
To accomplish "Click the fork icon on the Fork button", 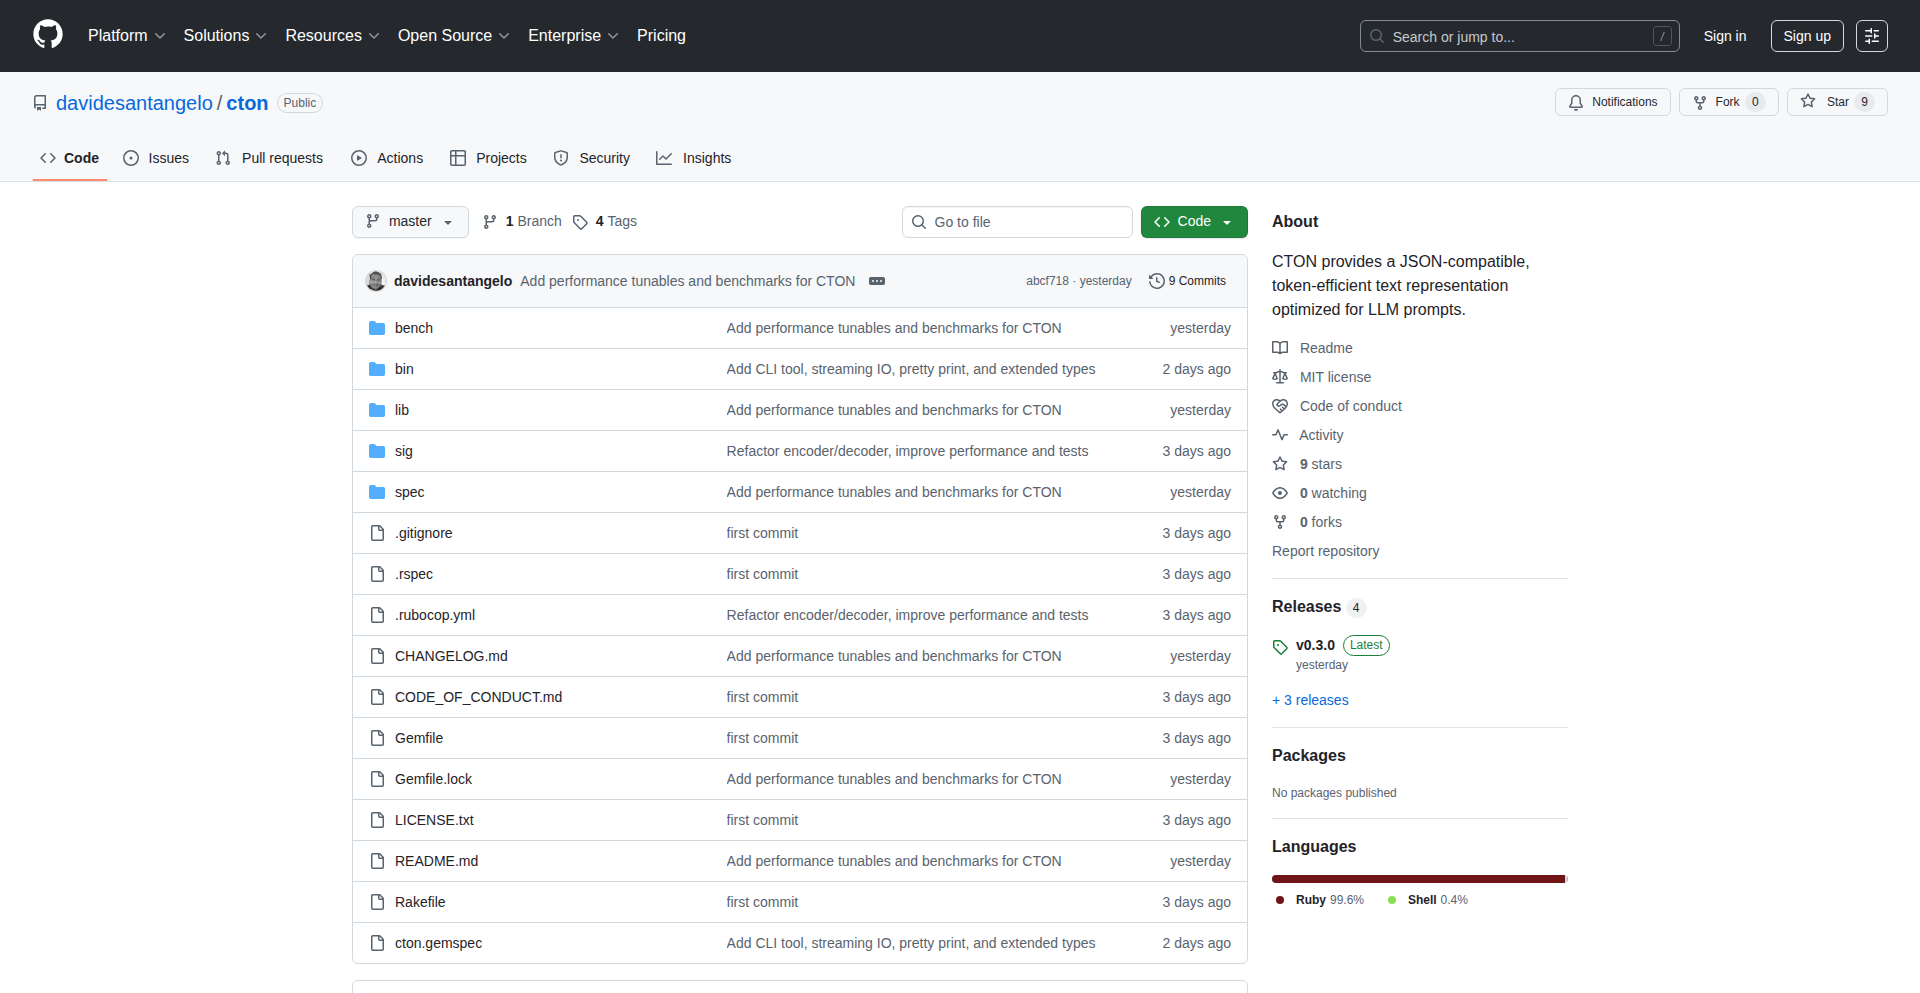I will pyautogui.click(x=1700, y=101).
